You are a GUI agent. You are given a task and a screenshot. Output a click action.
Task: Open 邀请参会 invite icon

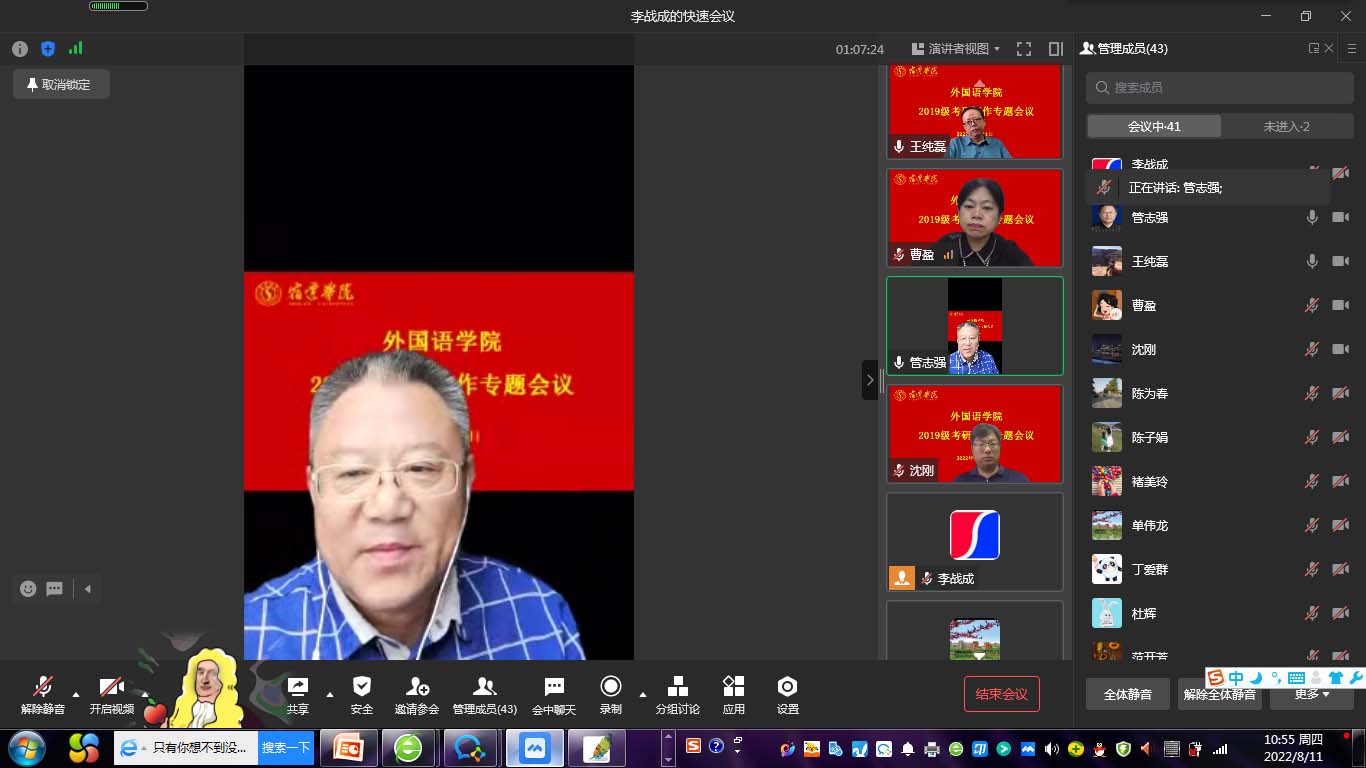pos(417,687)
